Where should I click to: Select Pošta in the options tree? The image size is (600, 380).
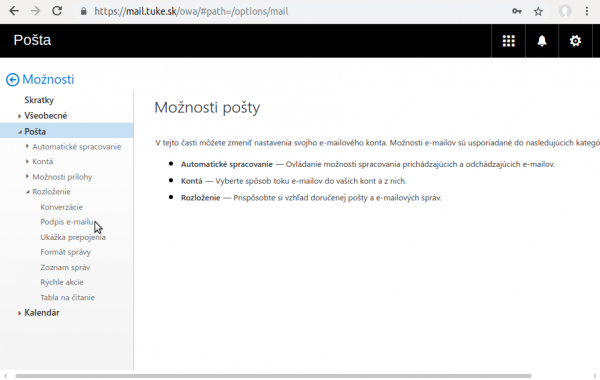click(35, 132)
